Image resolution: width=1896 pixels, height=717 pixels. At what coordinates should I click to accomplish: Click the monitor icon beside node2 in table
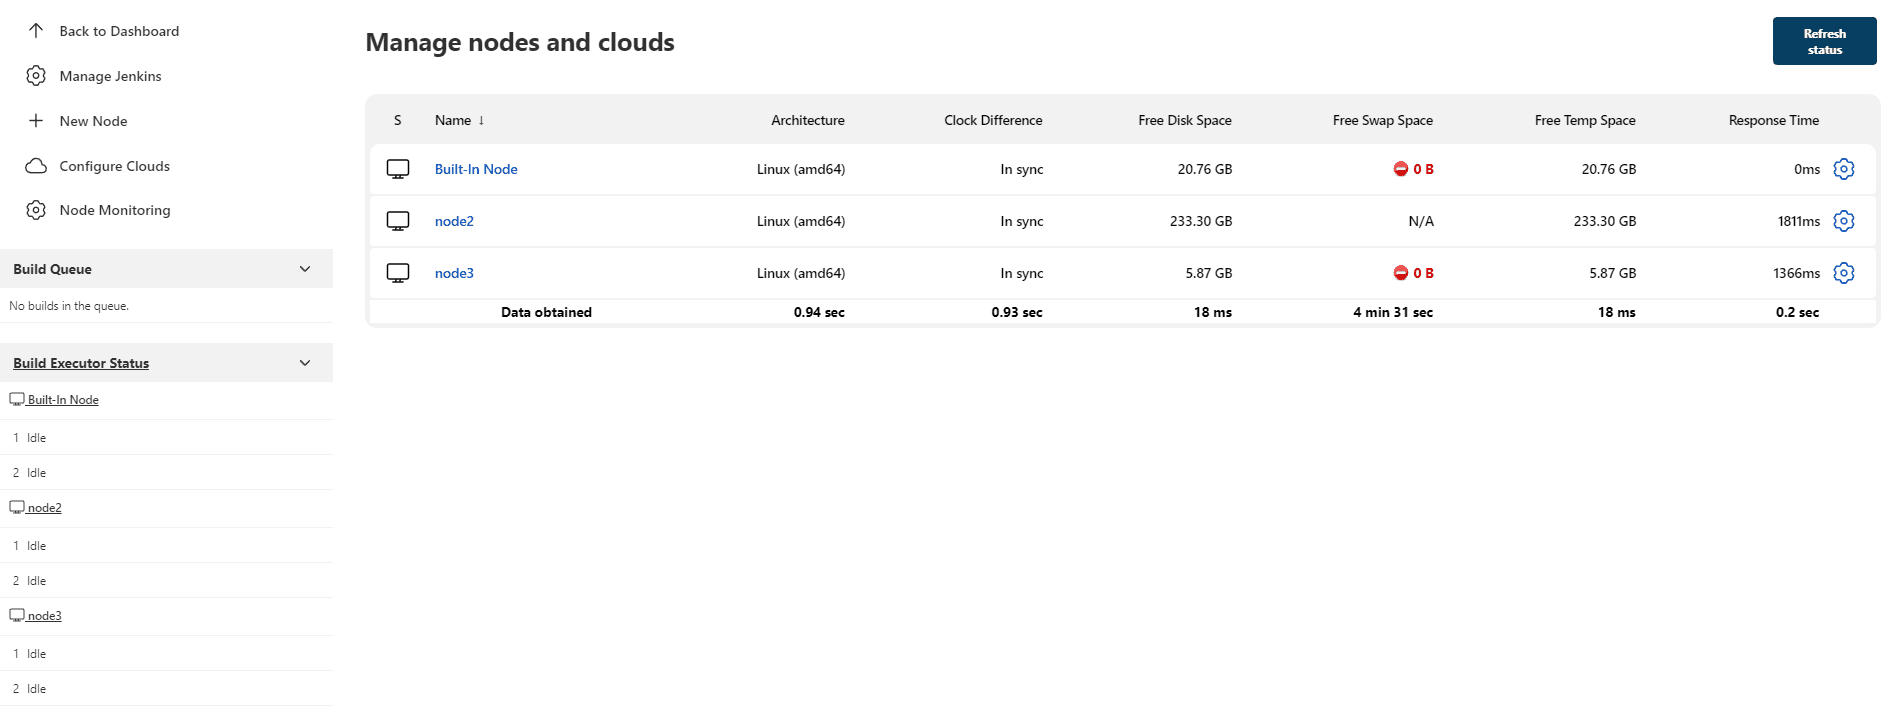(398, 221)
